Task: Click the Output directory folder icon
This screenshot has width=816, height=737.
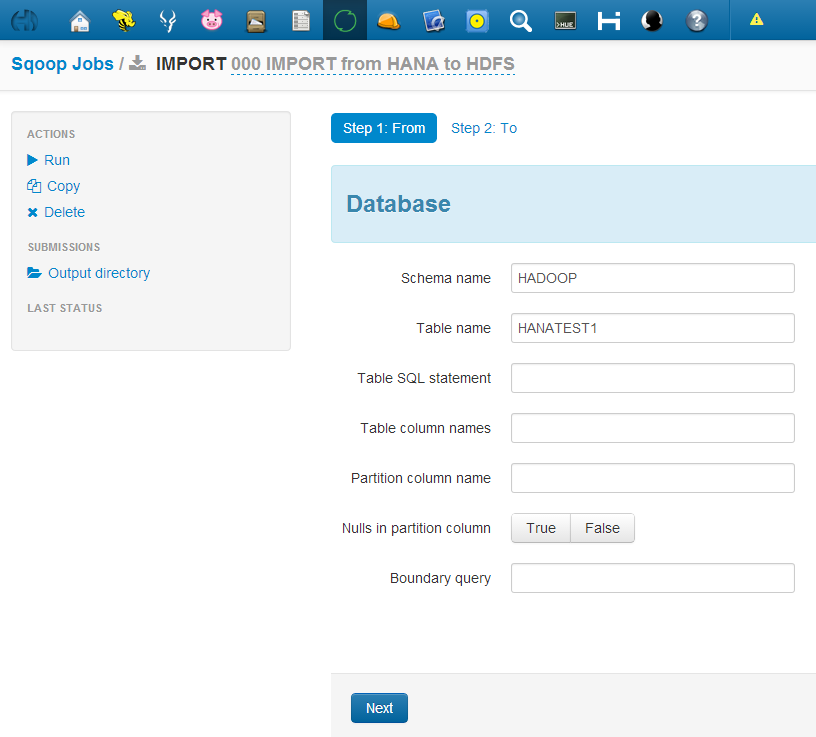Action: coord(34,273)
